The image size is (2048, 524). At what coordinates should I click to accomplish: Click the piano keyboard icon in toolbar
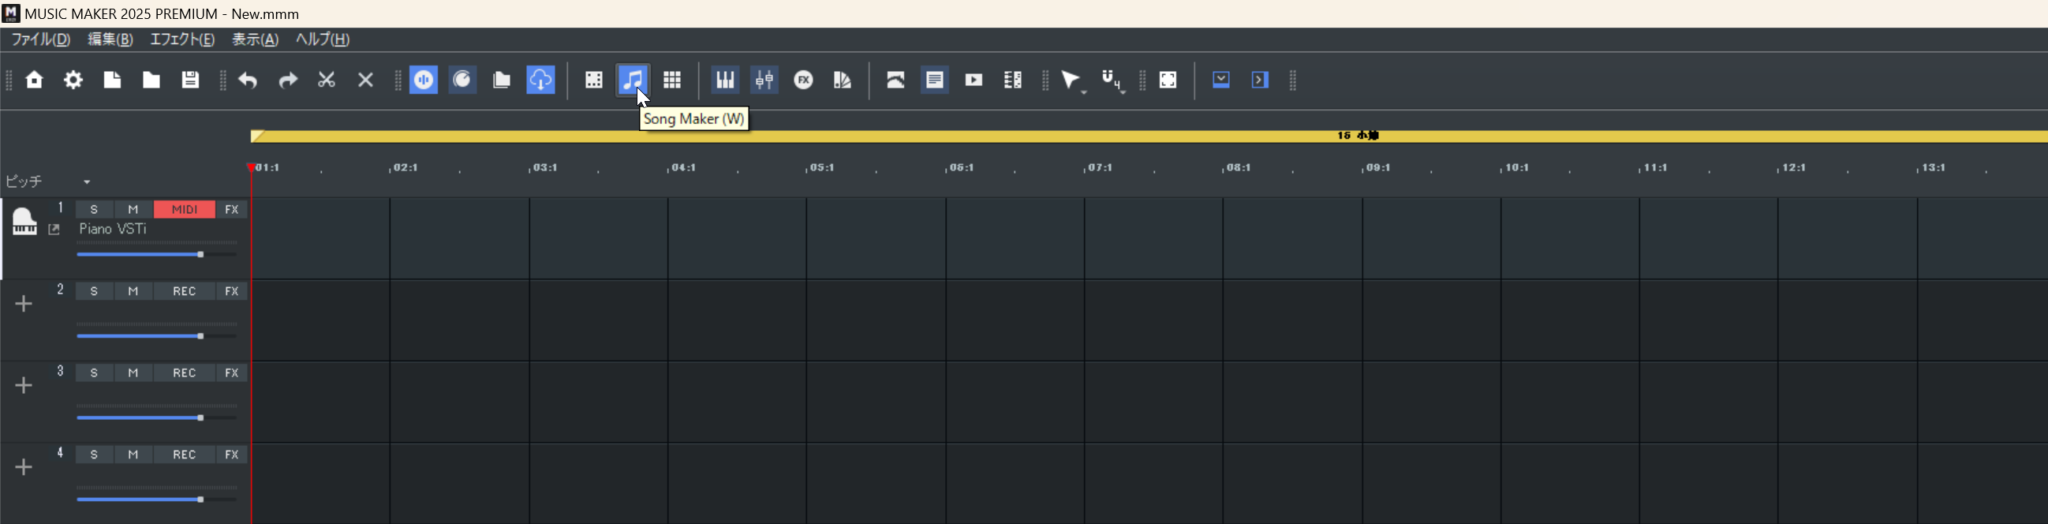coord(725,80)
